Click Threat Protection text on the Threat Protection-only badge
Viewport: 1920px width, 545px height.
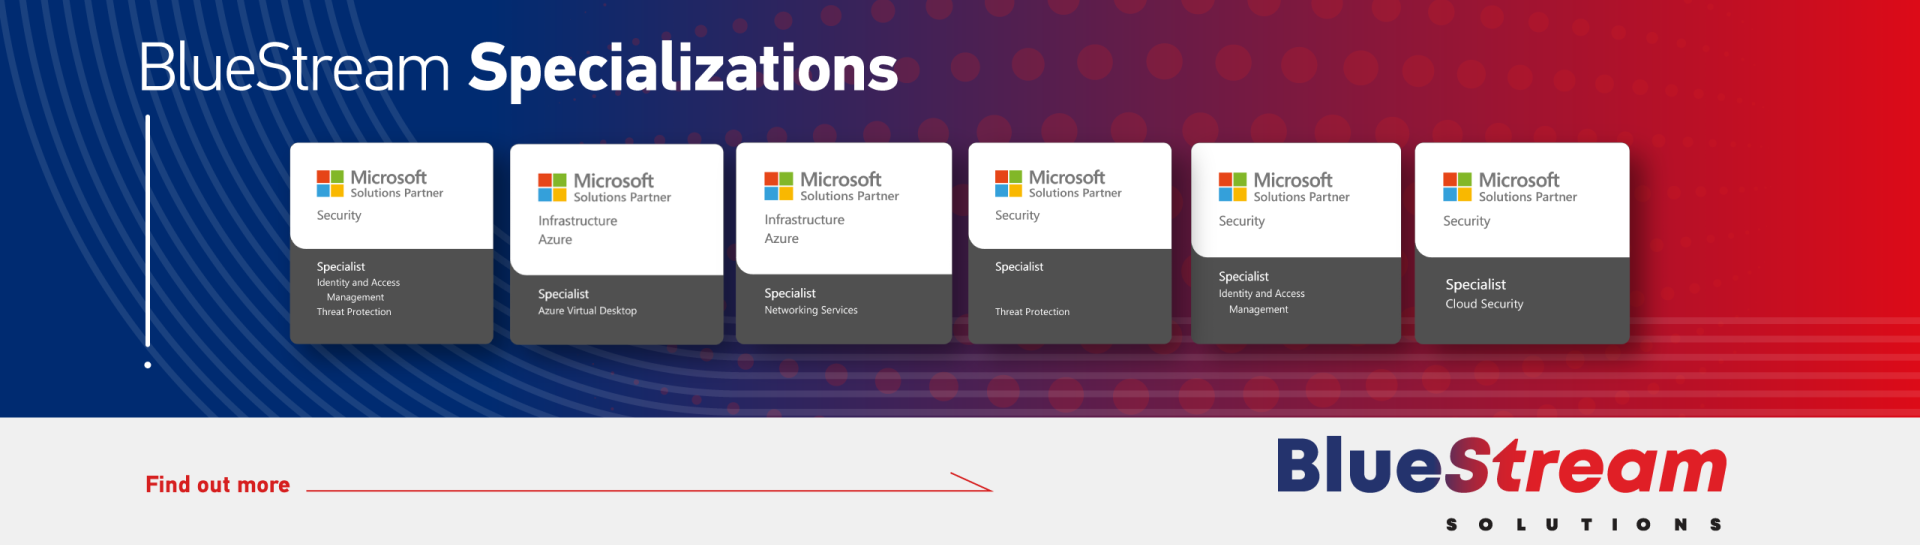(1032, 312)
